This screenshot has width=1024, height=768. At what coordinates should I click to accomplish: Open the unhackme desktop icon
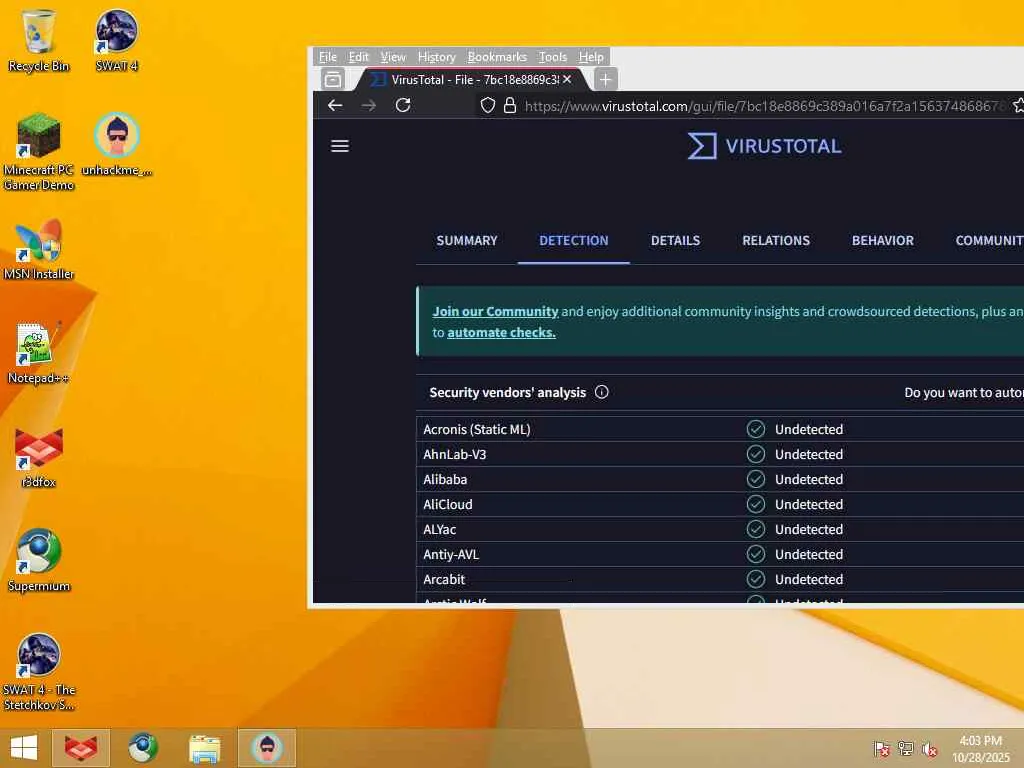click(x=117, y=144)
